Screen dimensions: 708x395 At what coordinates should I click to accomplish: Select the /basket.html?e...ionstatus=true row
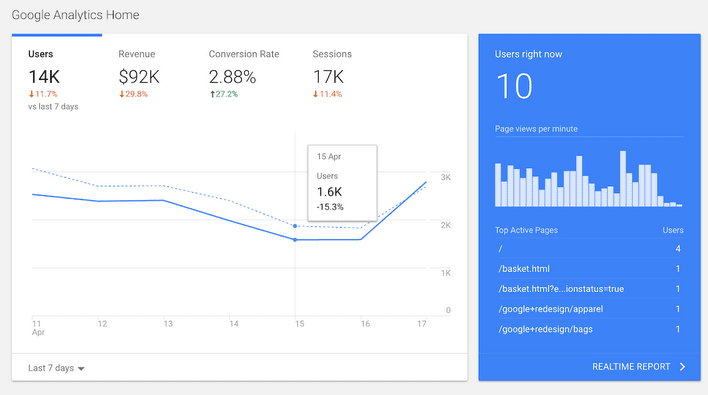[589, 289]
